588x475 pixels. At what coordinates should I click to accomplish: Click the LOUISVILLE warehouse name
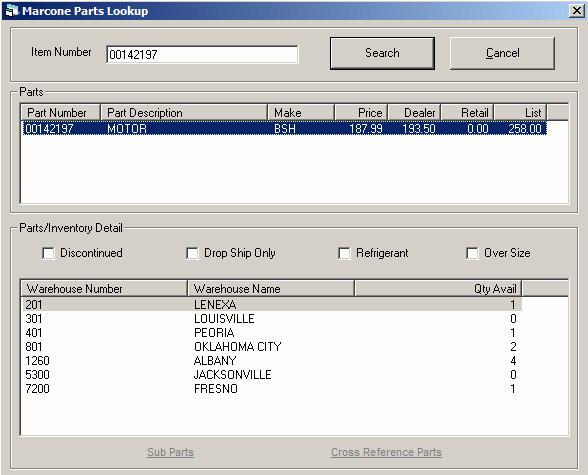pyautogui.click(x=224, y=319)
